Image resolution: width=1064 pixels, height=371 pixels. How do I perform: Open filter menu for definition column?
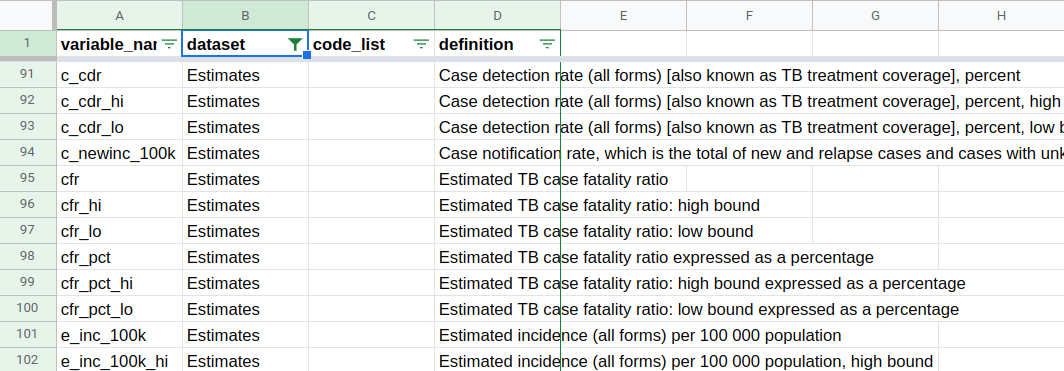pyautogui.click(x=547, y=44)
